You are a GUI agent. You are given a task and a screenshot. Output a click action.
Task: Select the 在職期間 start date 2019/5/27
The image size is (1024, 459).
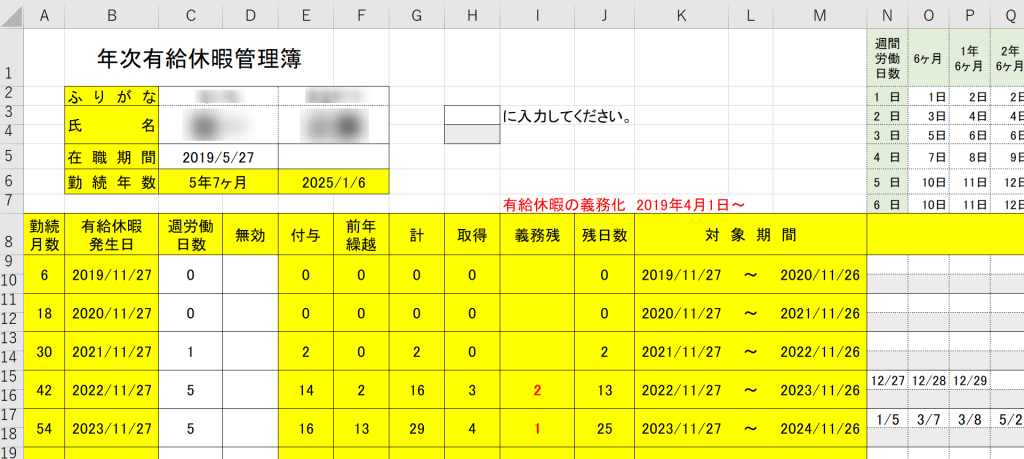point(218,157)
